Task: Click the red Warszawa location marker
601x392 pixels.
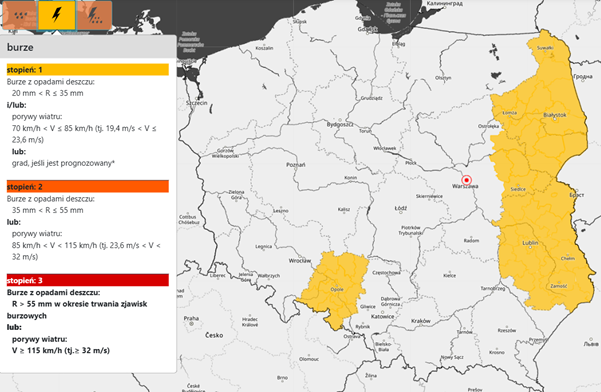Action: point(466,180)
